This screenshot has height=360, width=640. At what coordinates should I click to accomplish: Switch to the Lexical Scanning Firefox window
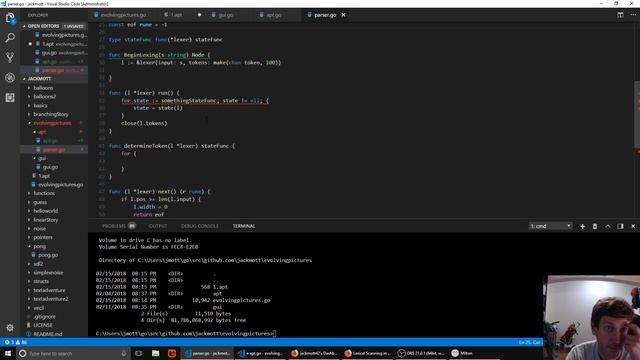(x=367, y=353)
